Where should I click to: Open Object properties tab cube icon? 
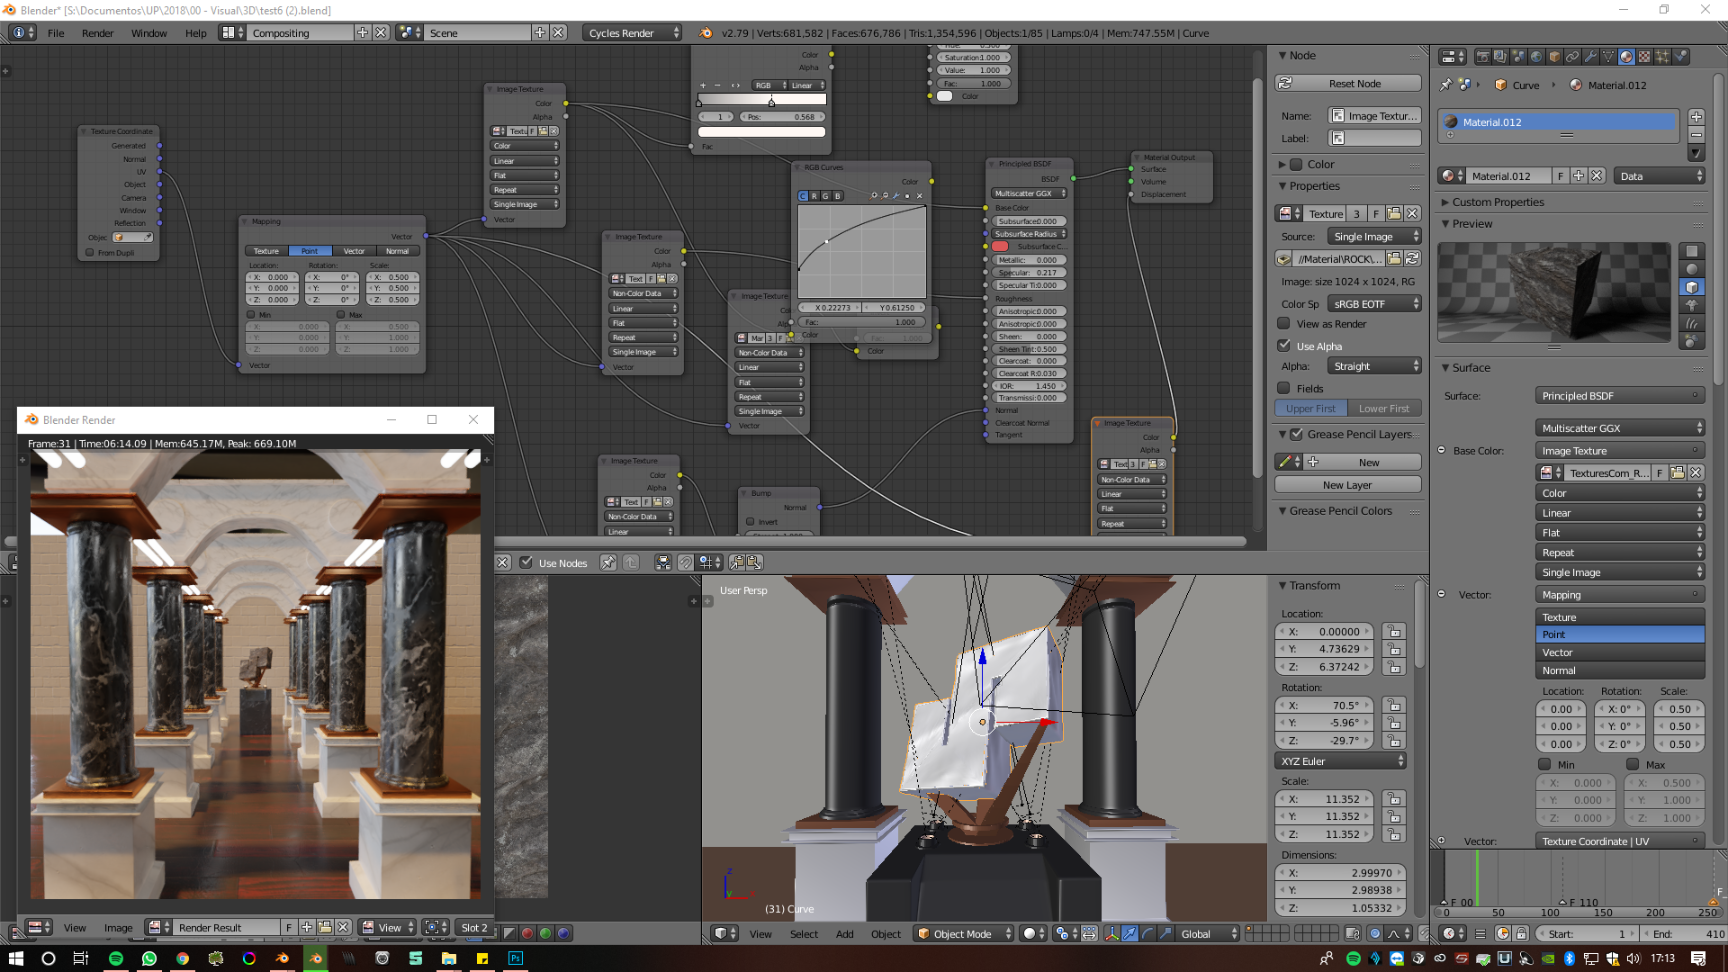click(x=1554, y=57)
